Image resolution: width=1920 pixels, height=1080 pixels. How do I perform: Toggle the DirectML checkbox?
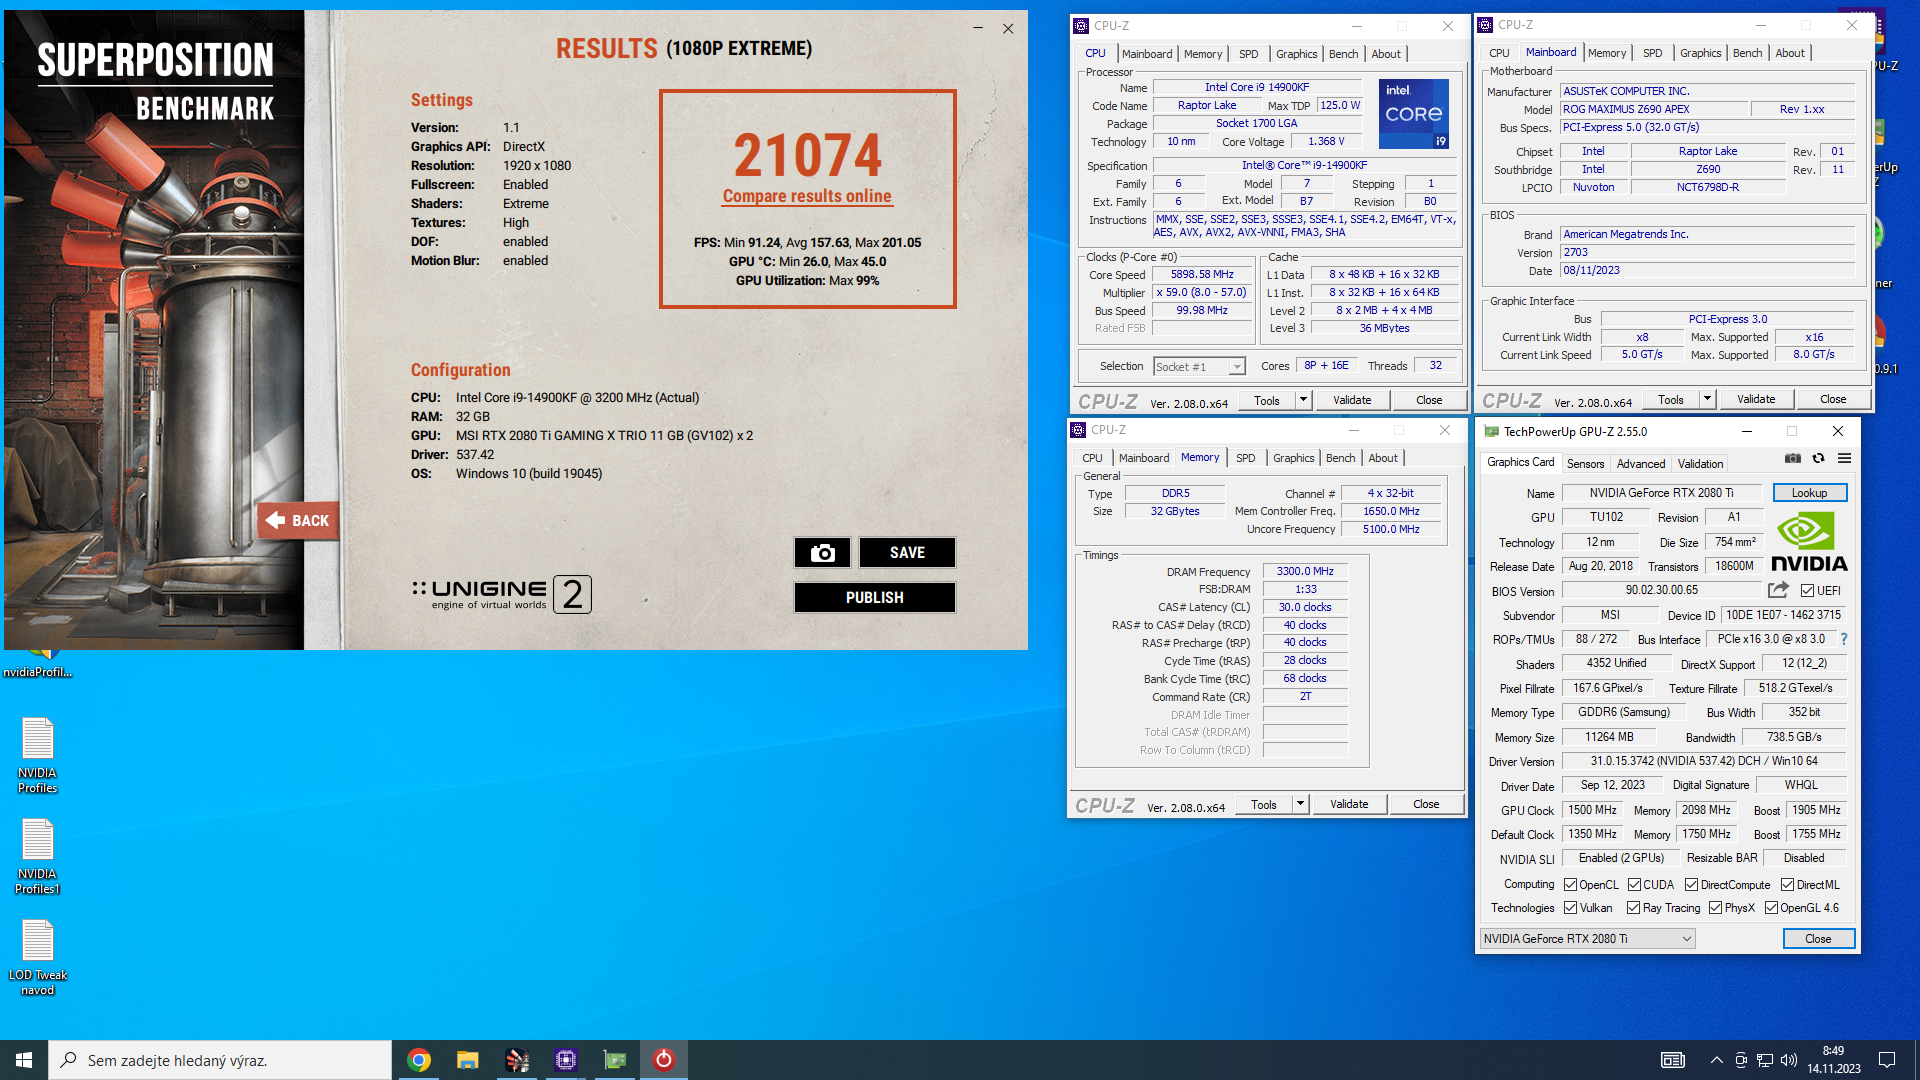(1787, 885)
